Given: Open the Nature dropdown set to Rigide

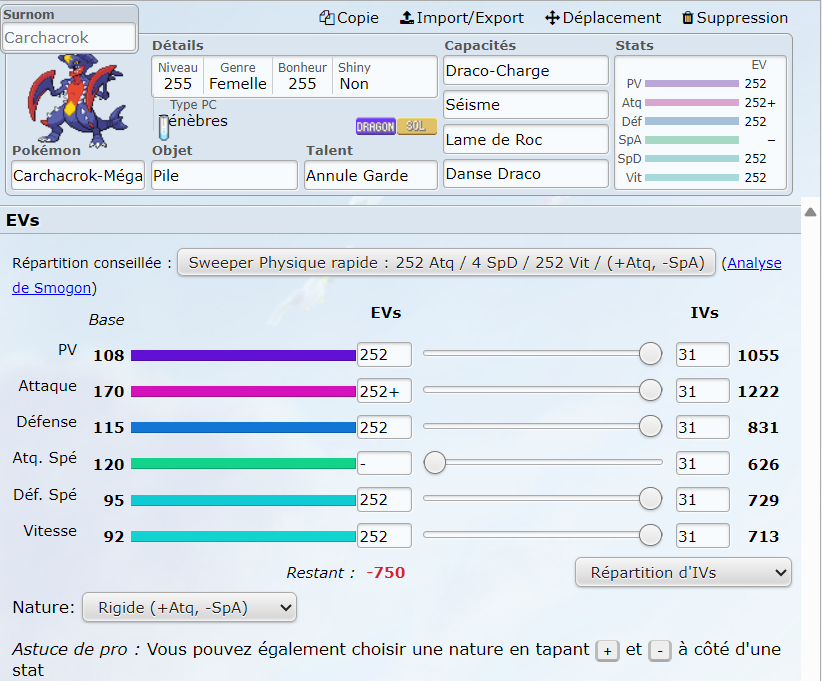Looking at the screenshot, I should coord(189,607).
